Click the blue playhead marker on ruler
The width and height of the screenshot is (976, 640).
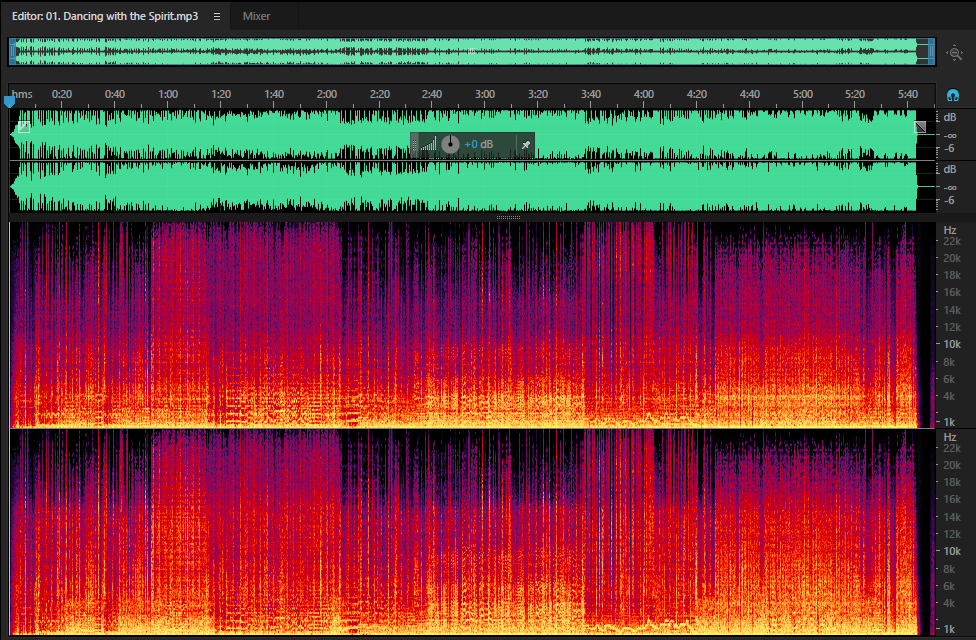9,101
